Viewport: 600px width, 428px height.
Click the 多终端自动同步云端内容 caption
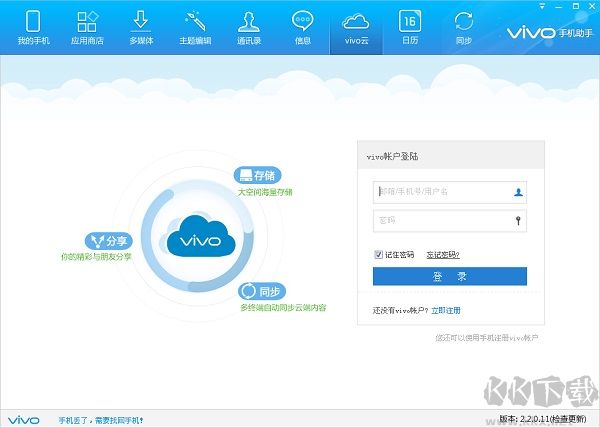coord(283,308)
